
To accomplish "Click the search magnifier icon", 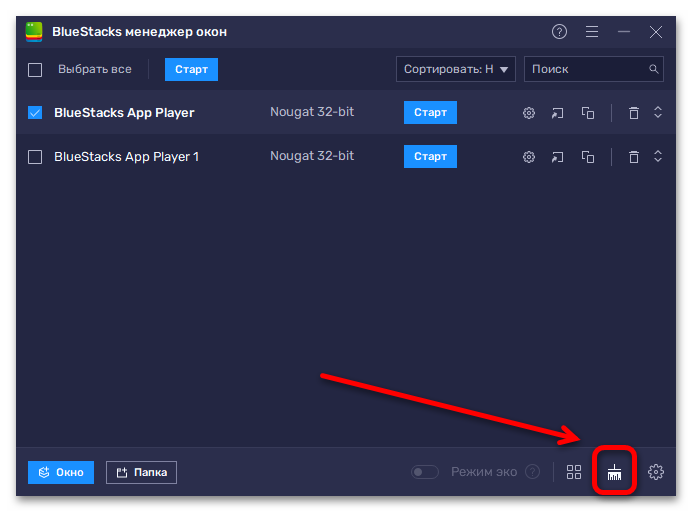I will [654, 69].
